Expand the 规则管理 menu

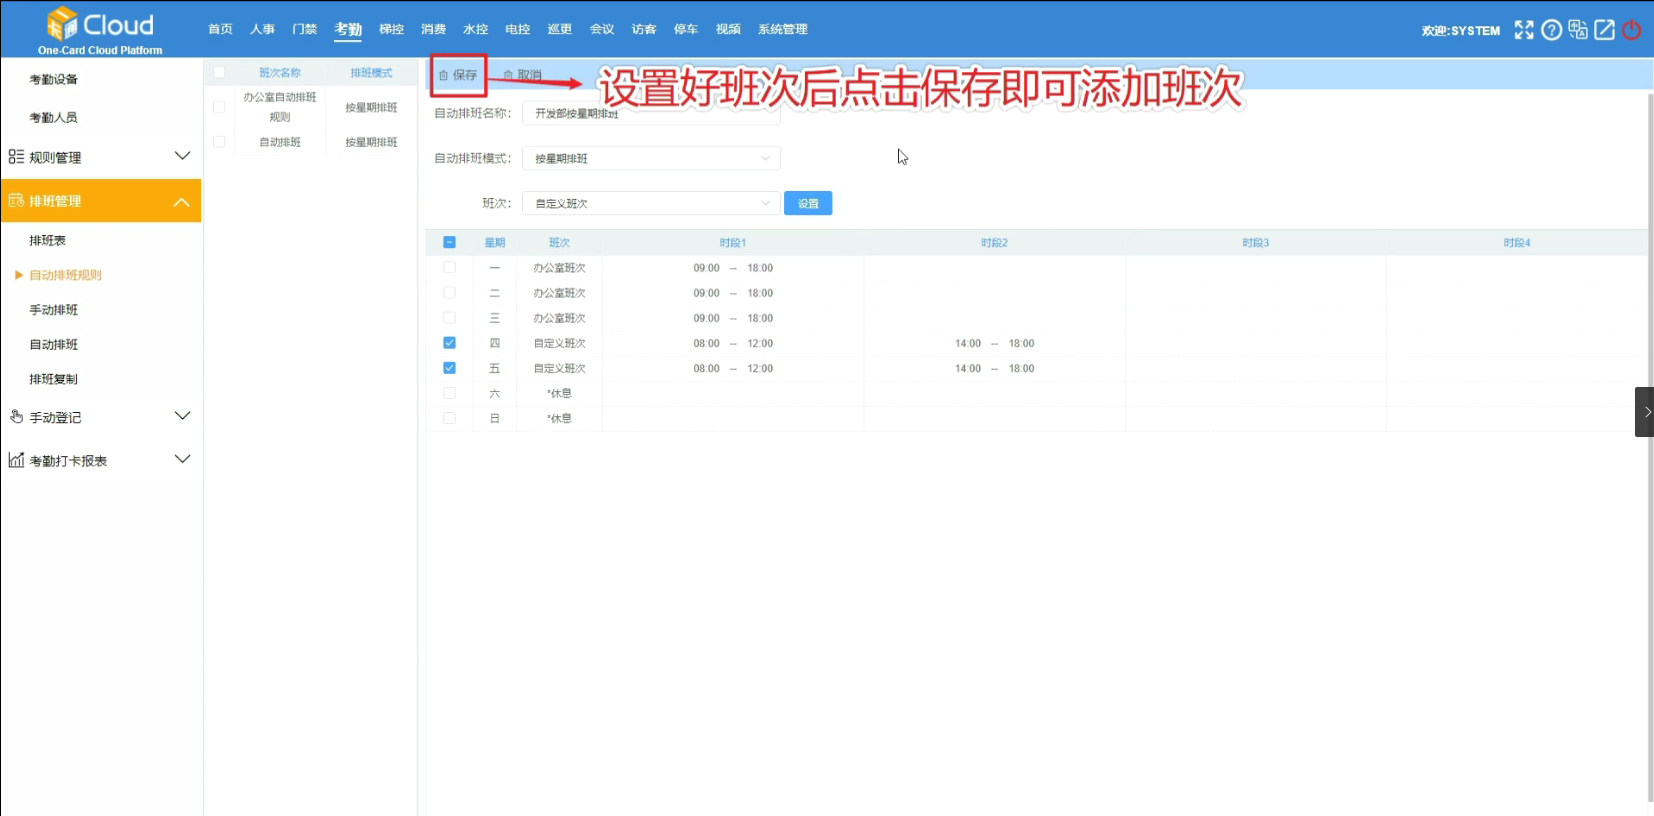[x=182, y=156]
